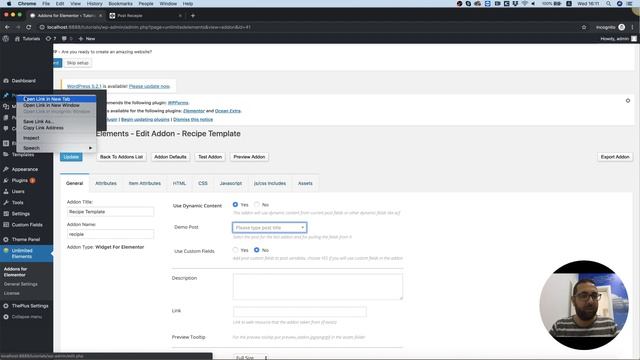Follow the Dismiss this notice link
Viewport: 640px width, 360px height.
(x=193, y=120)
